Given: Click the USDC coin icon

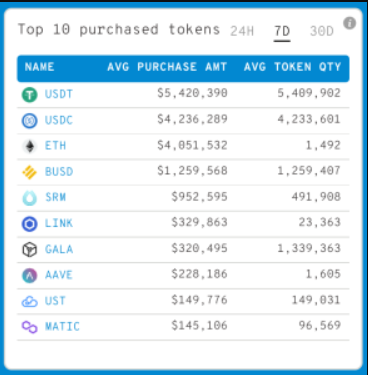Looking at the screenshot, I should 30,121.
